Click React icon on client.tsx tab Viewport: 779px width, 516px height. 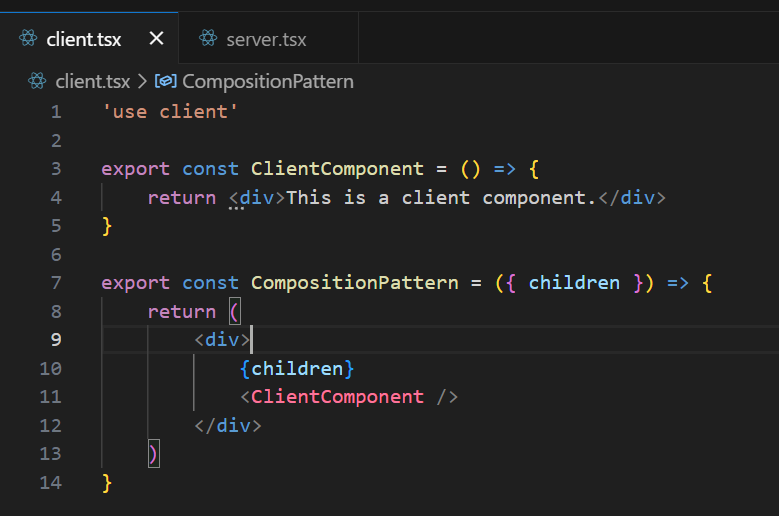pos(28,38)
